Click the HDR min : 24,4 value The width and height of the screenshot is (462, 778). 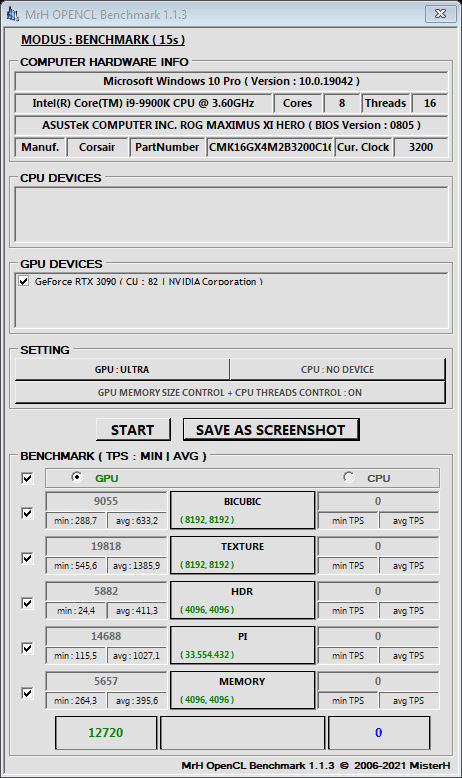pos(75,611)
